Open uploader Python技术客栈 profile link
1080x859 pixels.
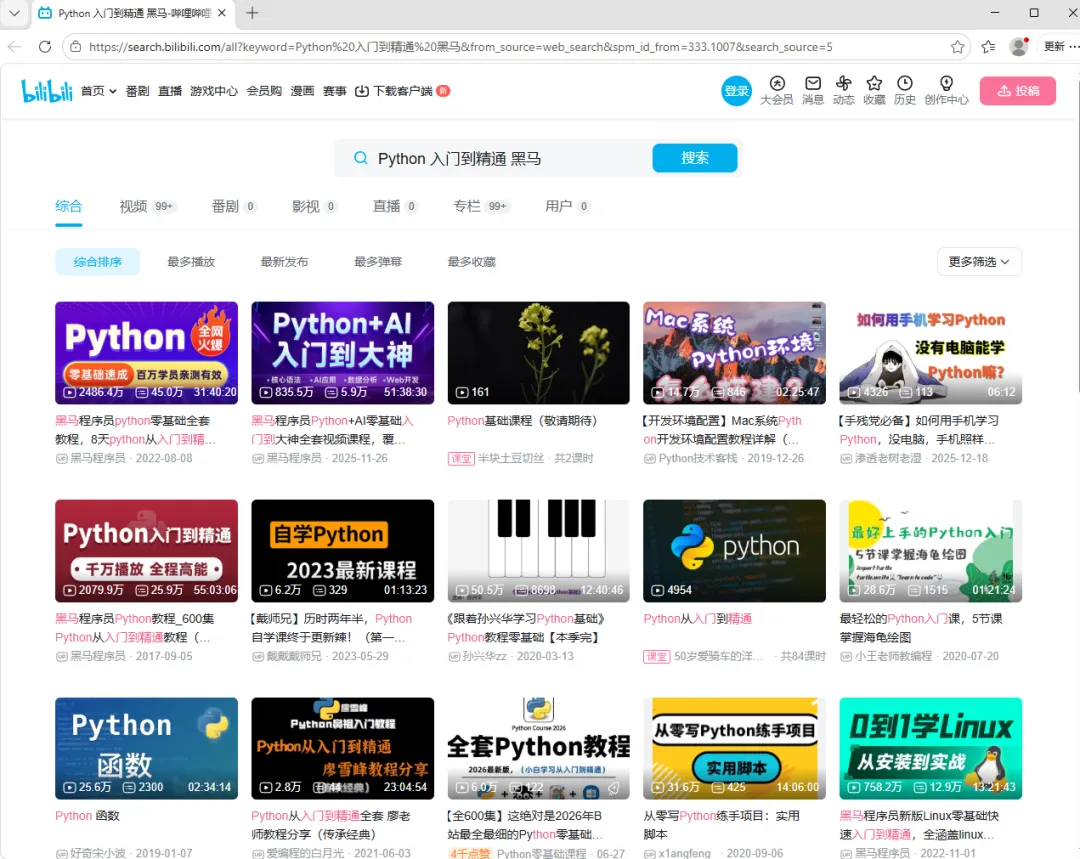tap(698, 458)
